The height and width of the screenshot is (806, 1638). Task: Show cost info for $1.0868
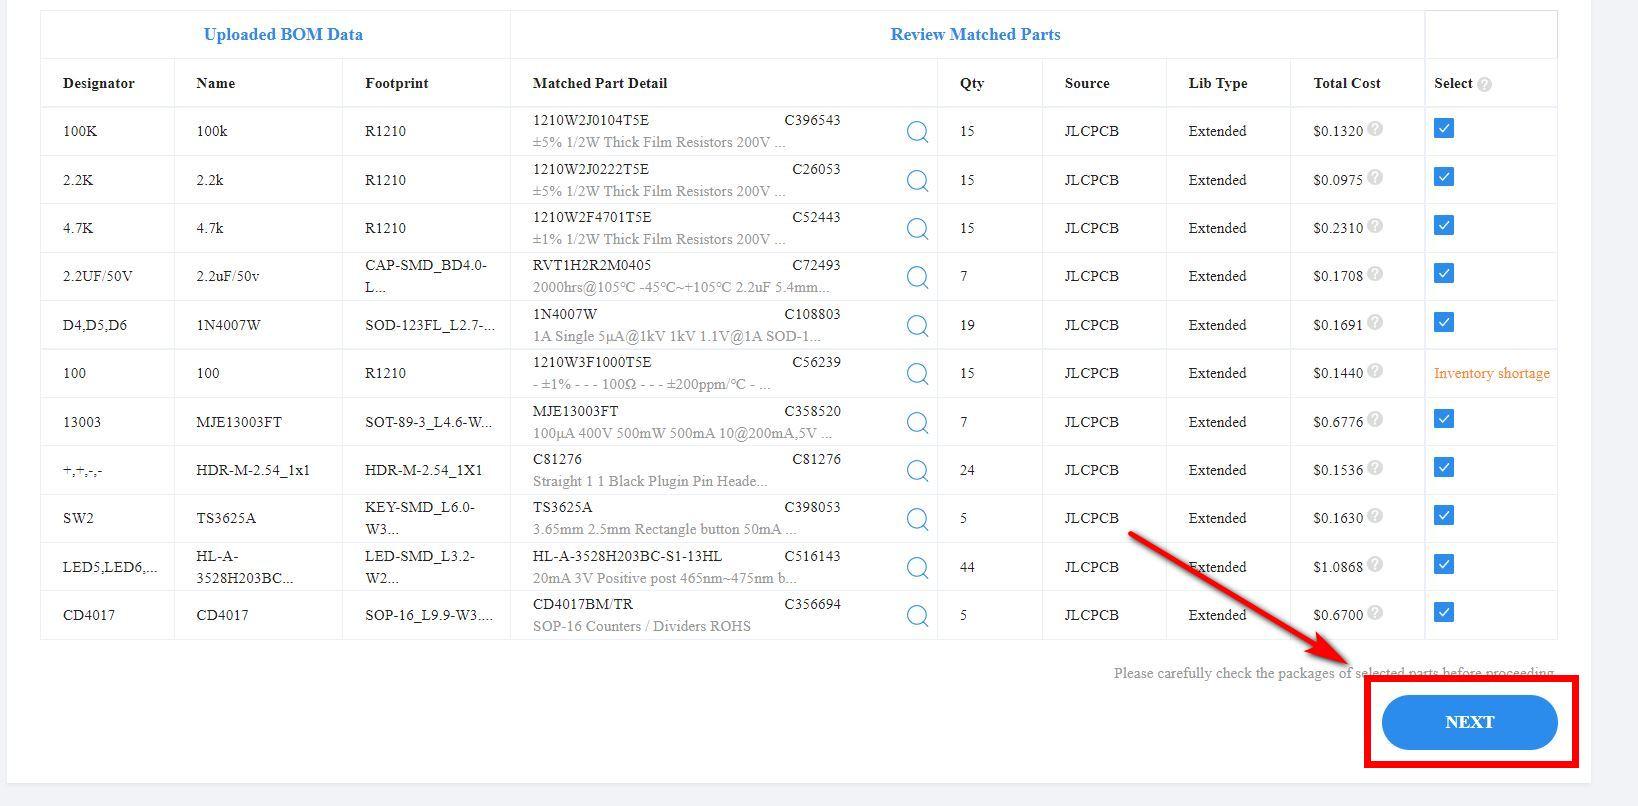pyautogui.click(x=1375, y=565)
